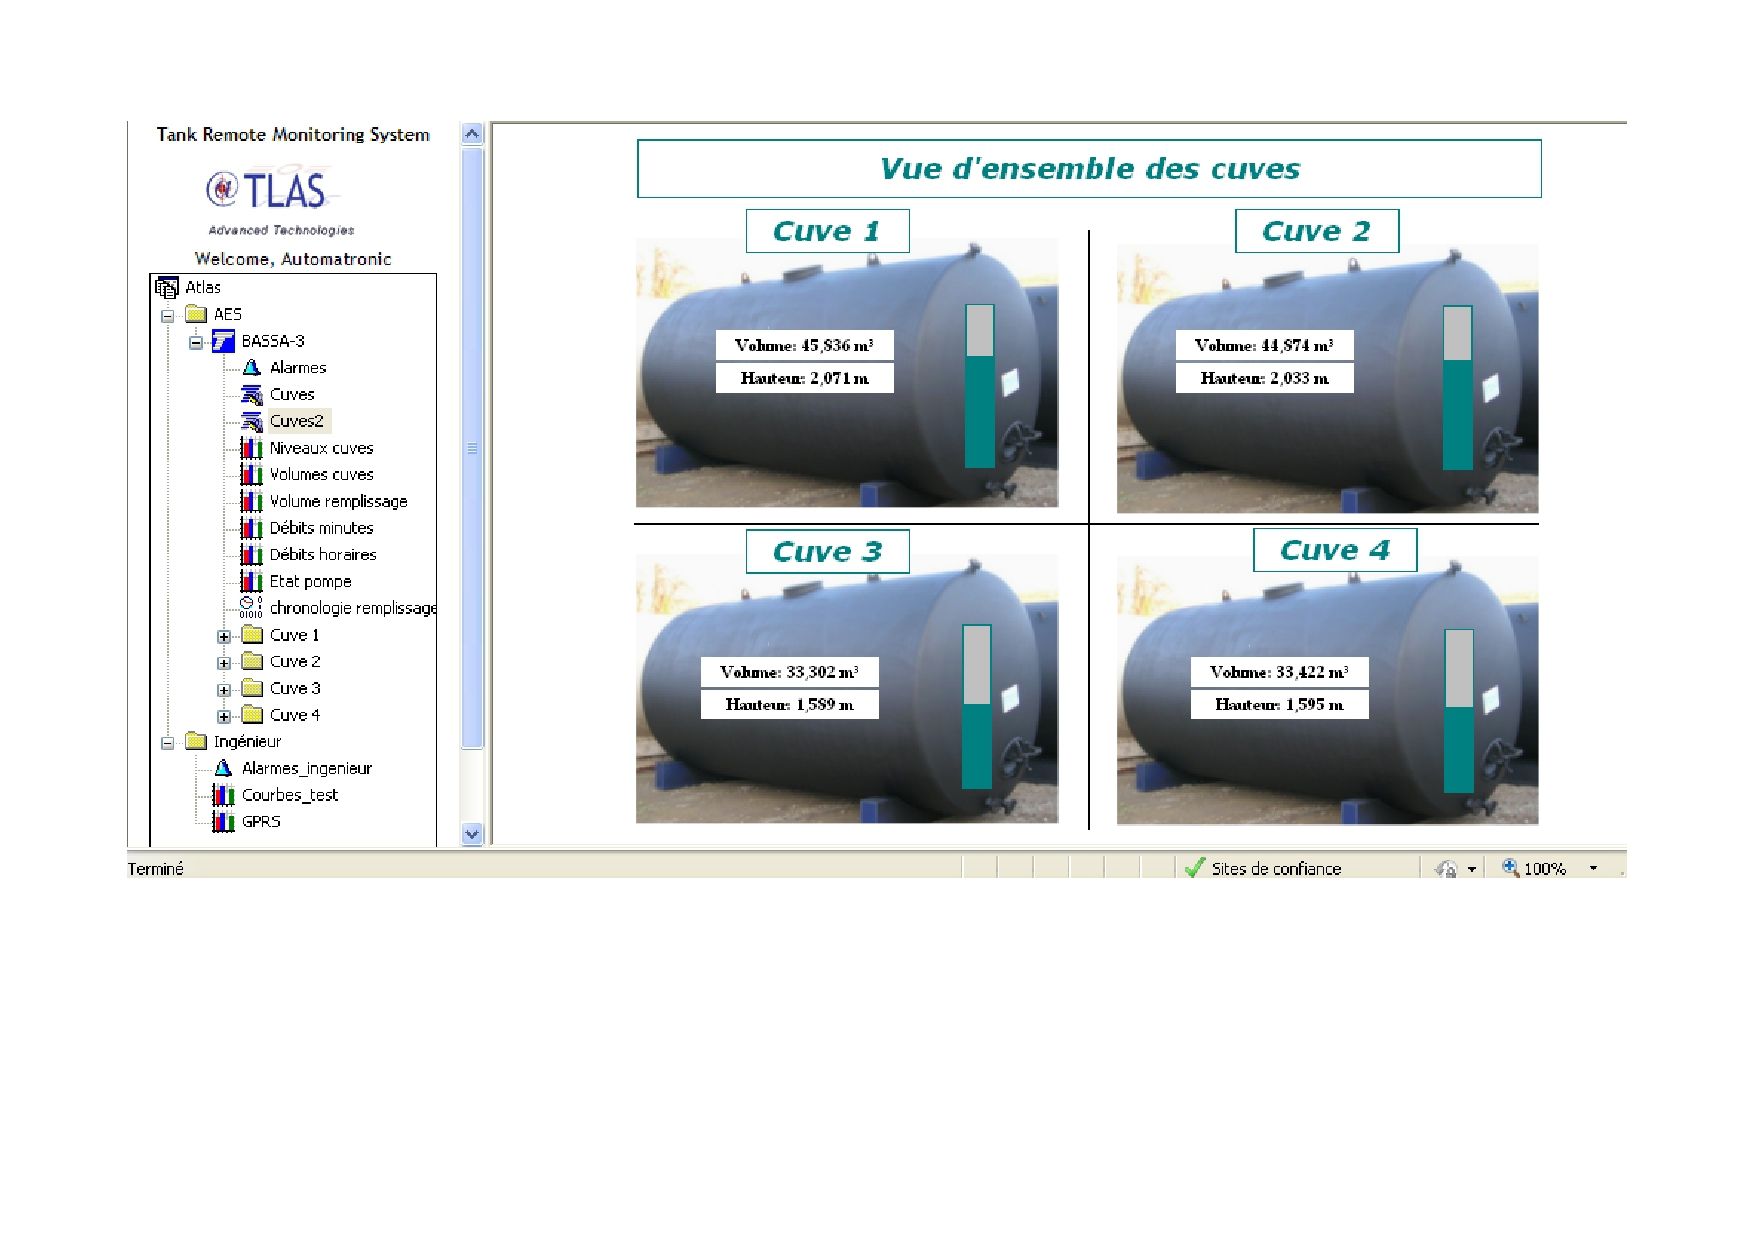1754x1240 pixels.
Task: Click the zoom magnifier icon in status bar
Action: [x=1510, y=868]
